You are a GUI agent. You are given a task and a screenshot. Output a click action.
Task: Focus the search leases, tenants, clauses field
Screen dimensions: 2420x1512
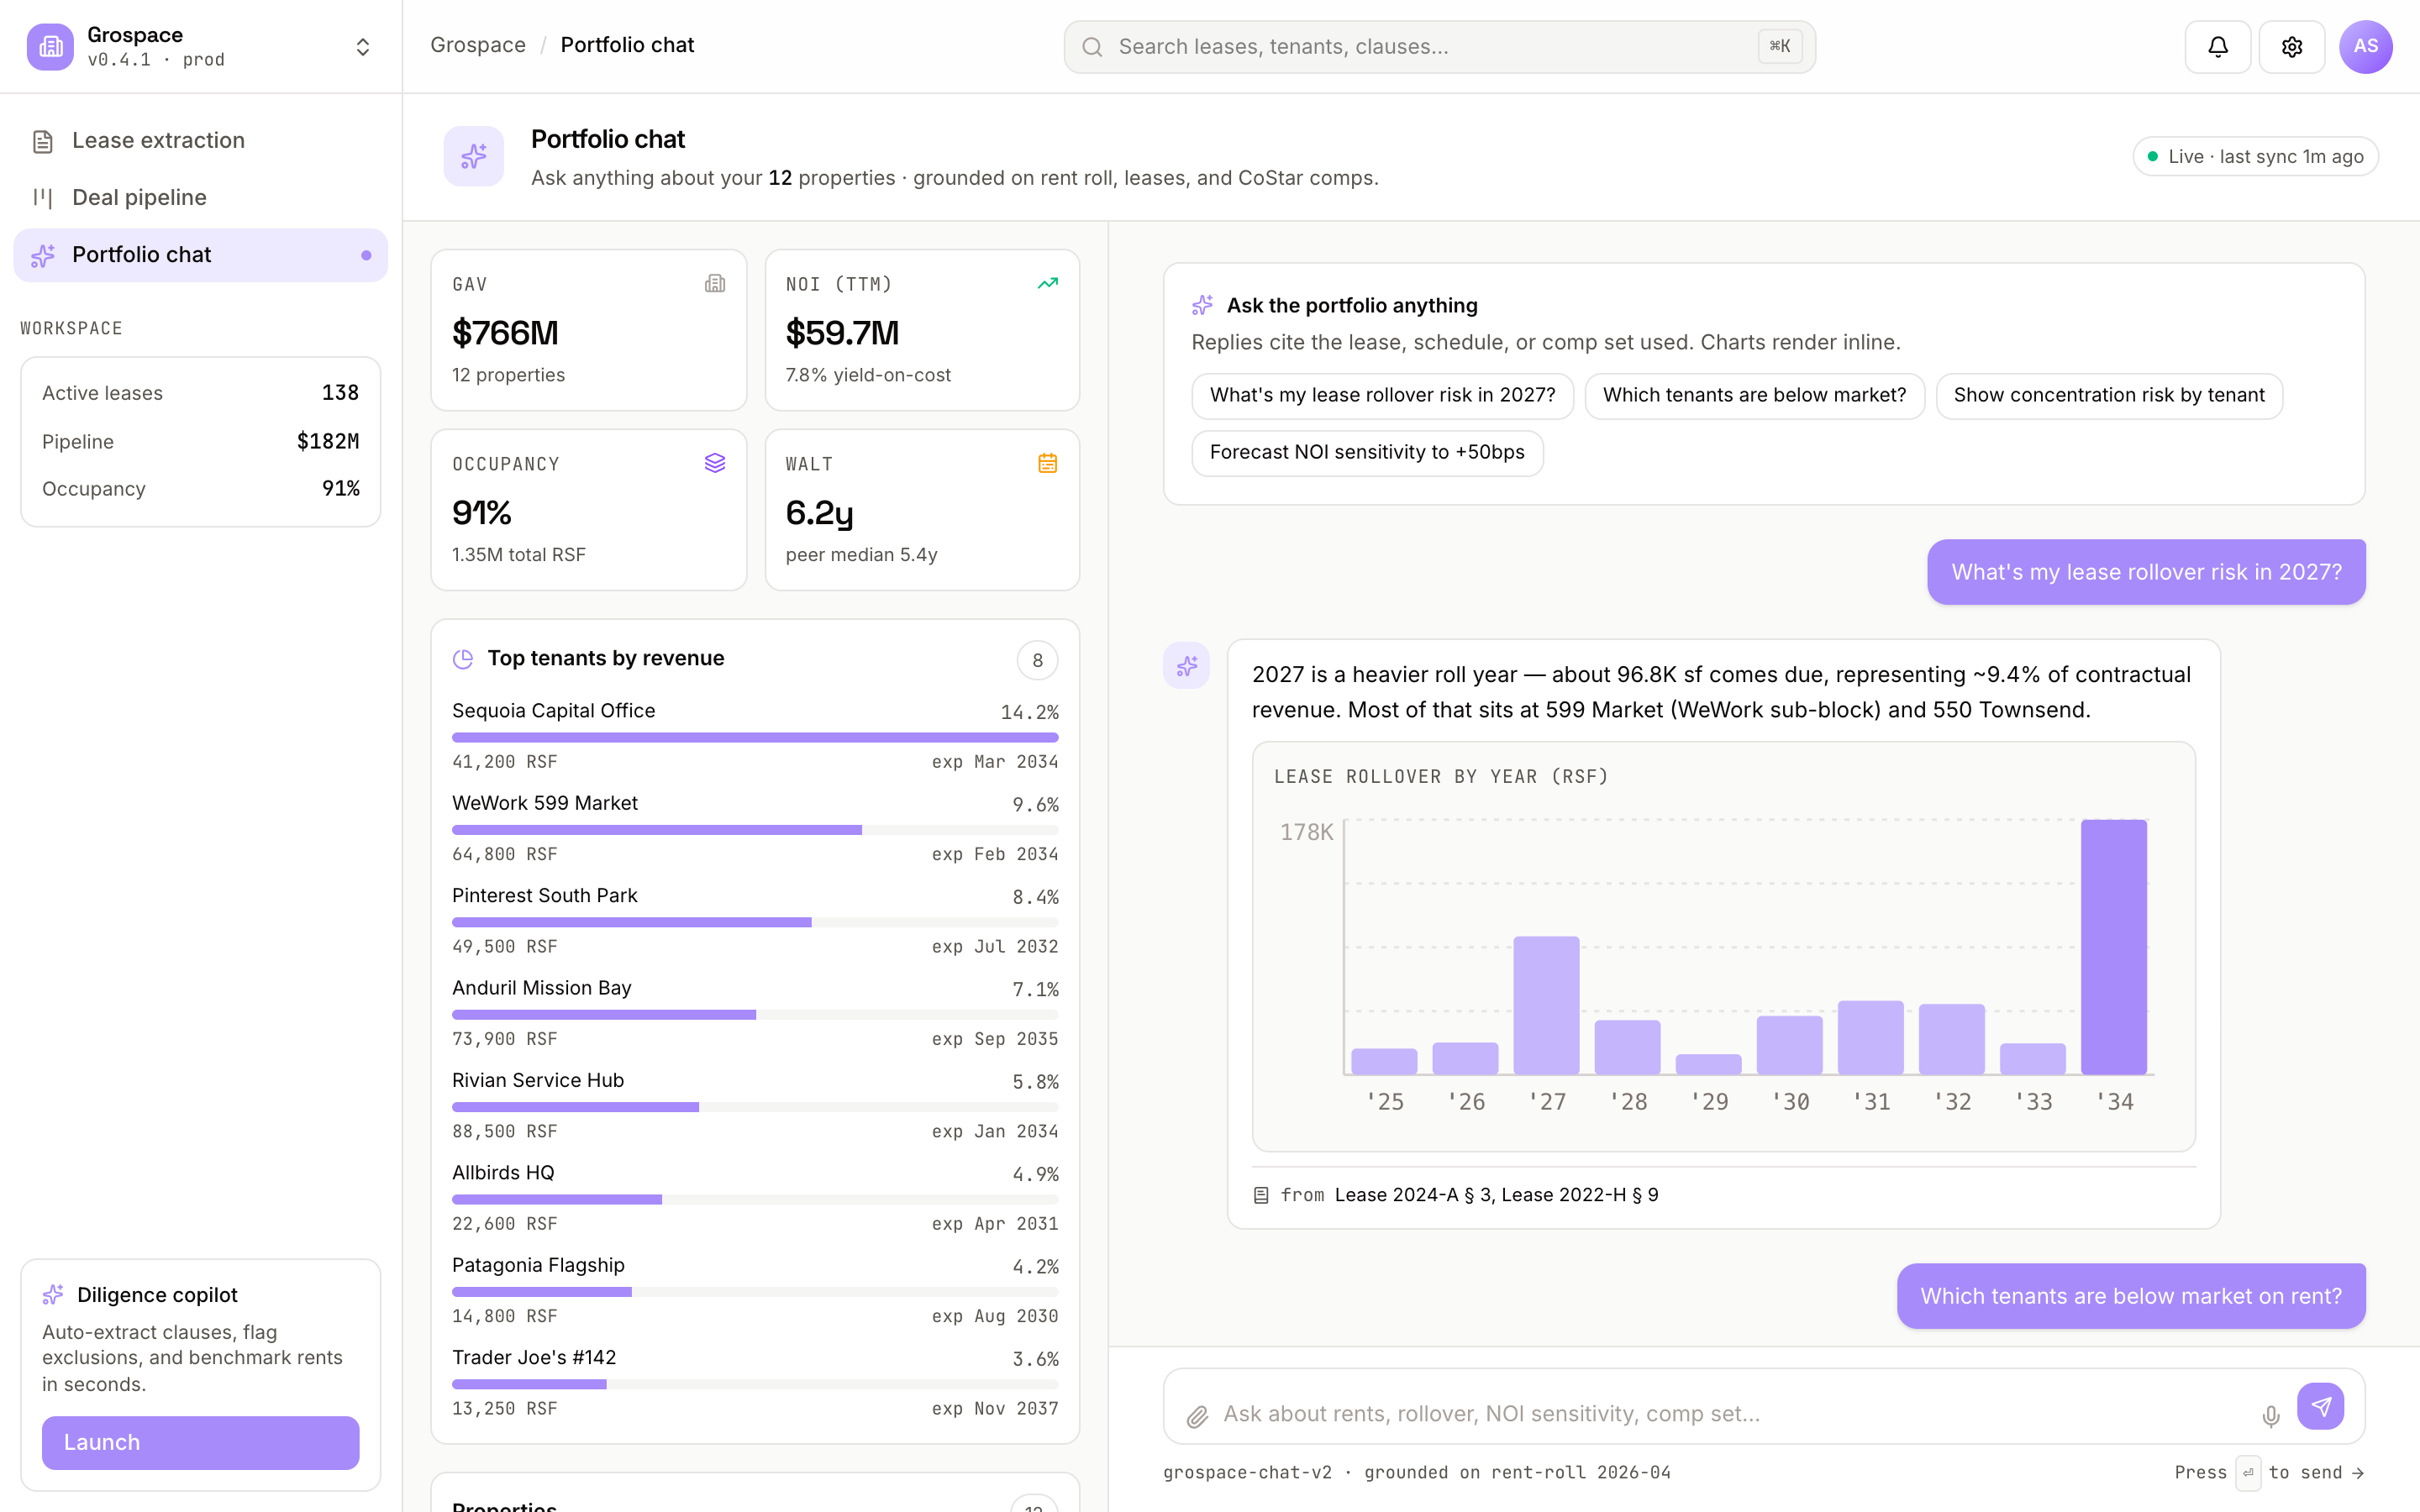(x=1439, y=47)
